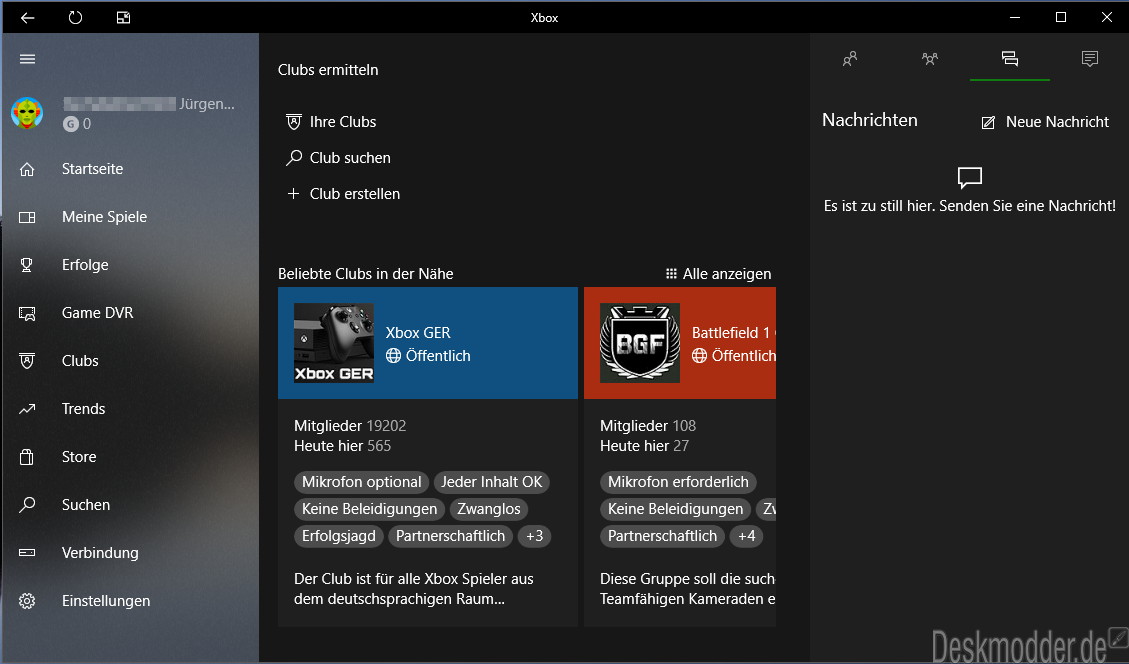The width and height of the screenshot is (1129, 664).
Task: Open the user profile avatar
Action: click(x=27, y=113)
